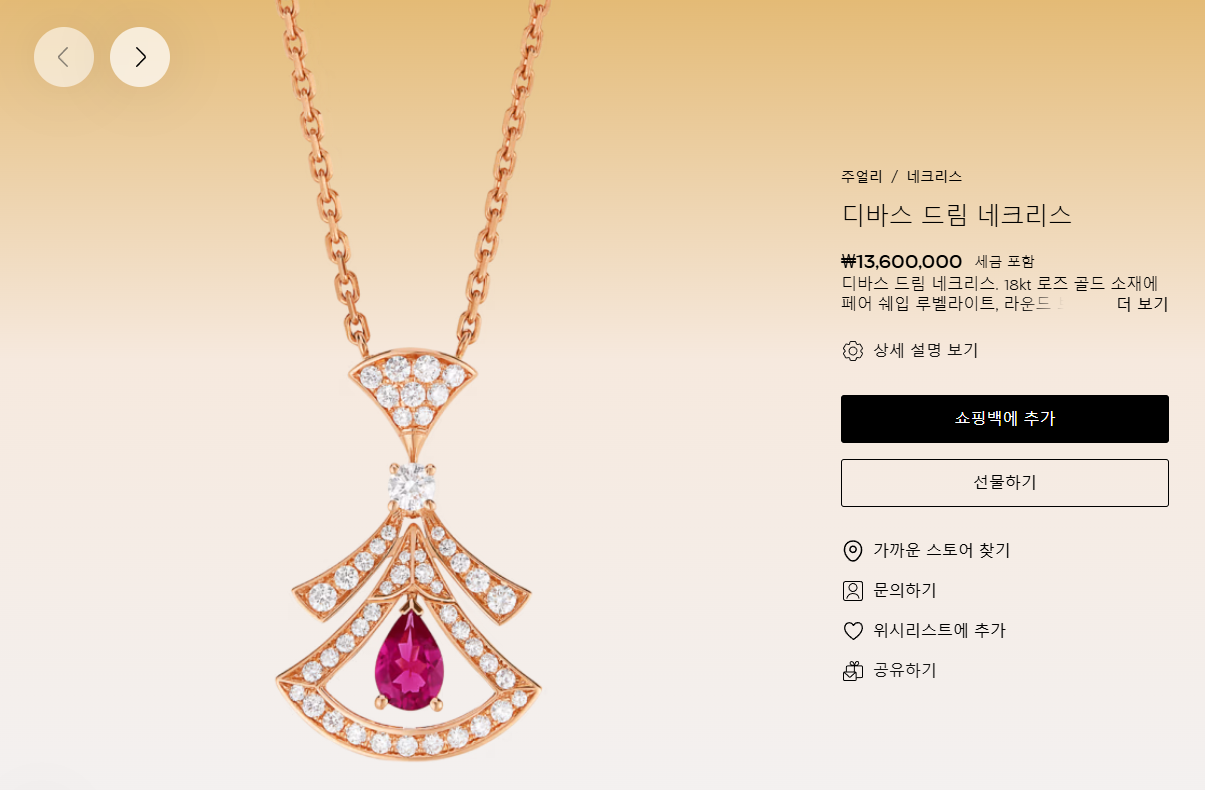The image size is (1205, 790).
Task: Choose the 문의하기 text link
Action: tap(905, 591)
